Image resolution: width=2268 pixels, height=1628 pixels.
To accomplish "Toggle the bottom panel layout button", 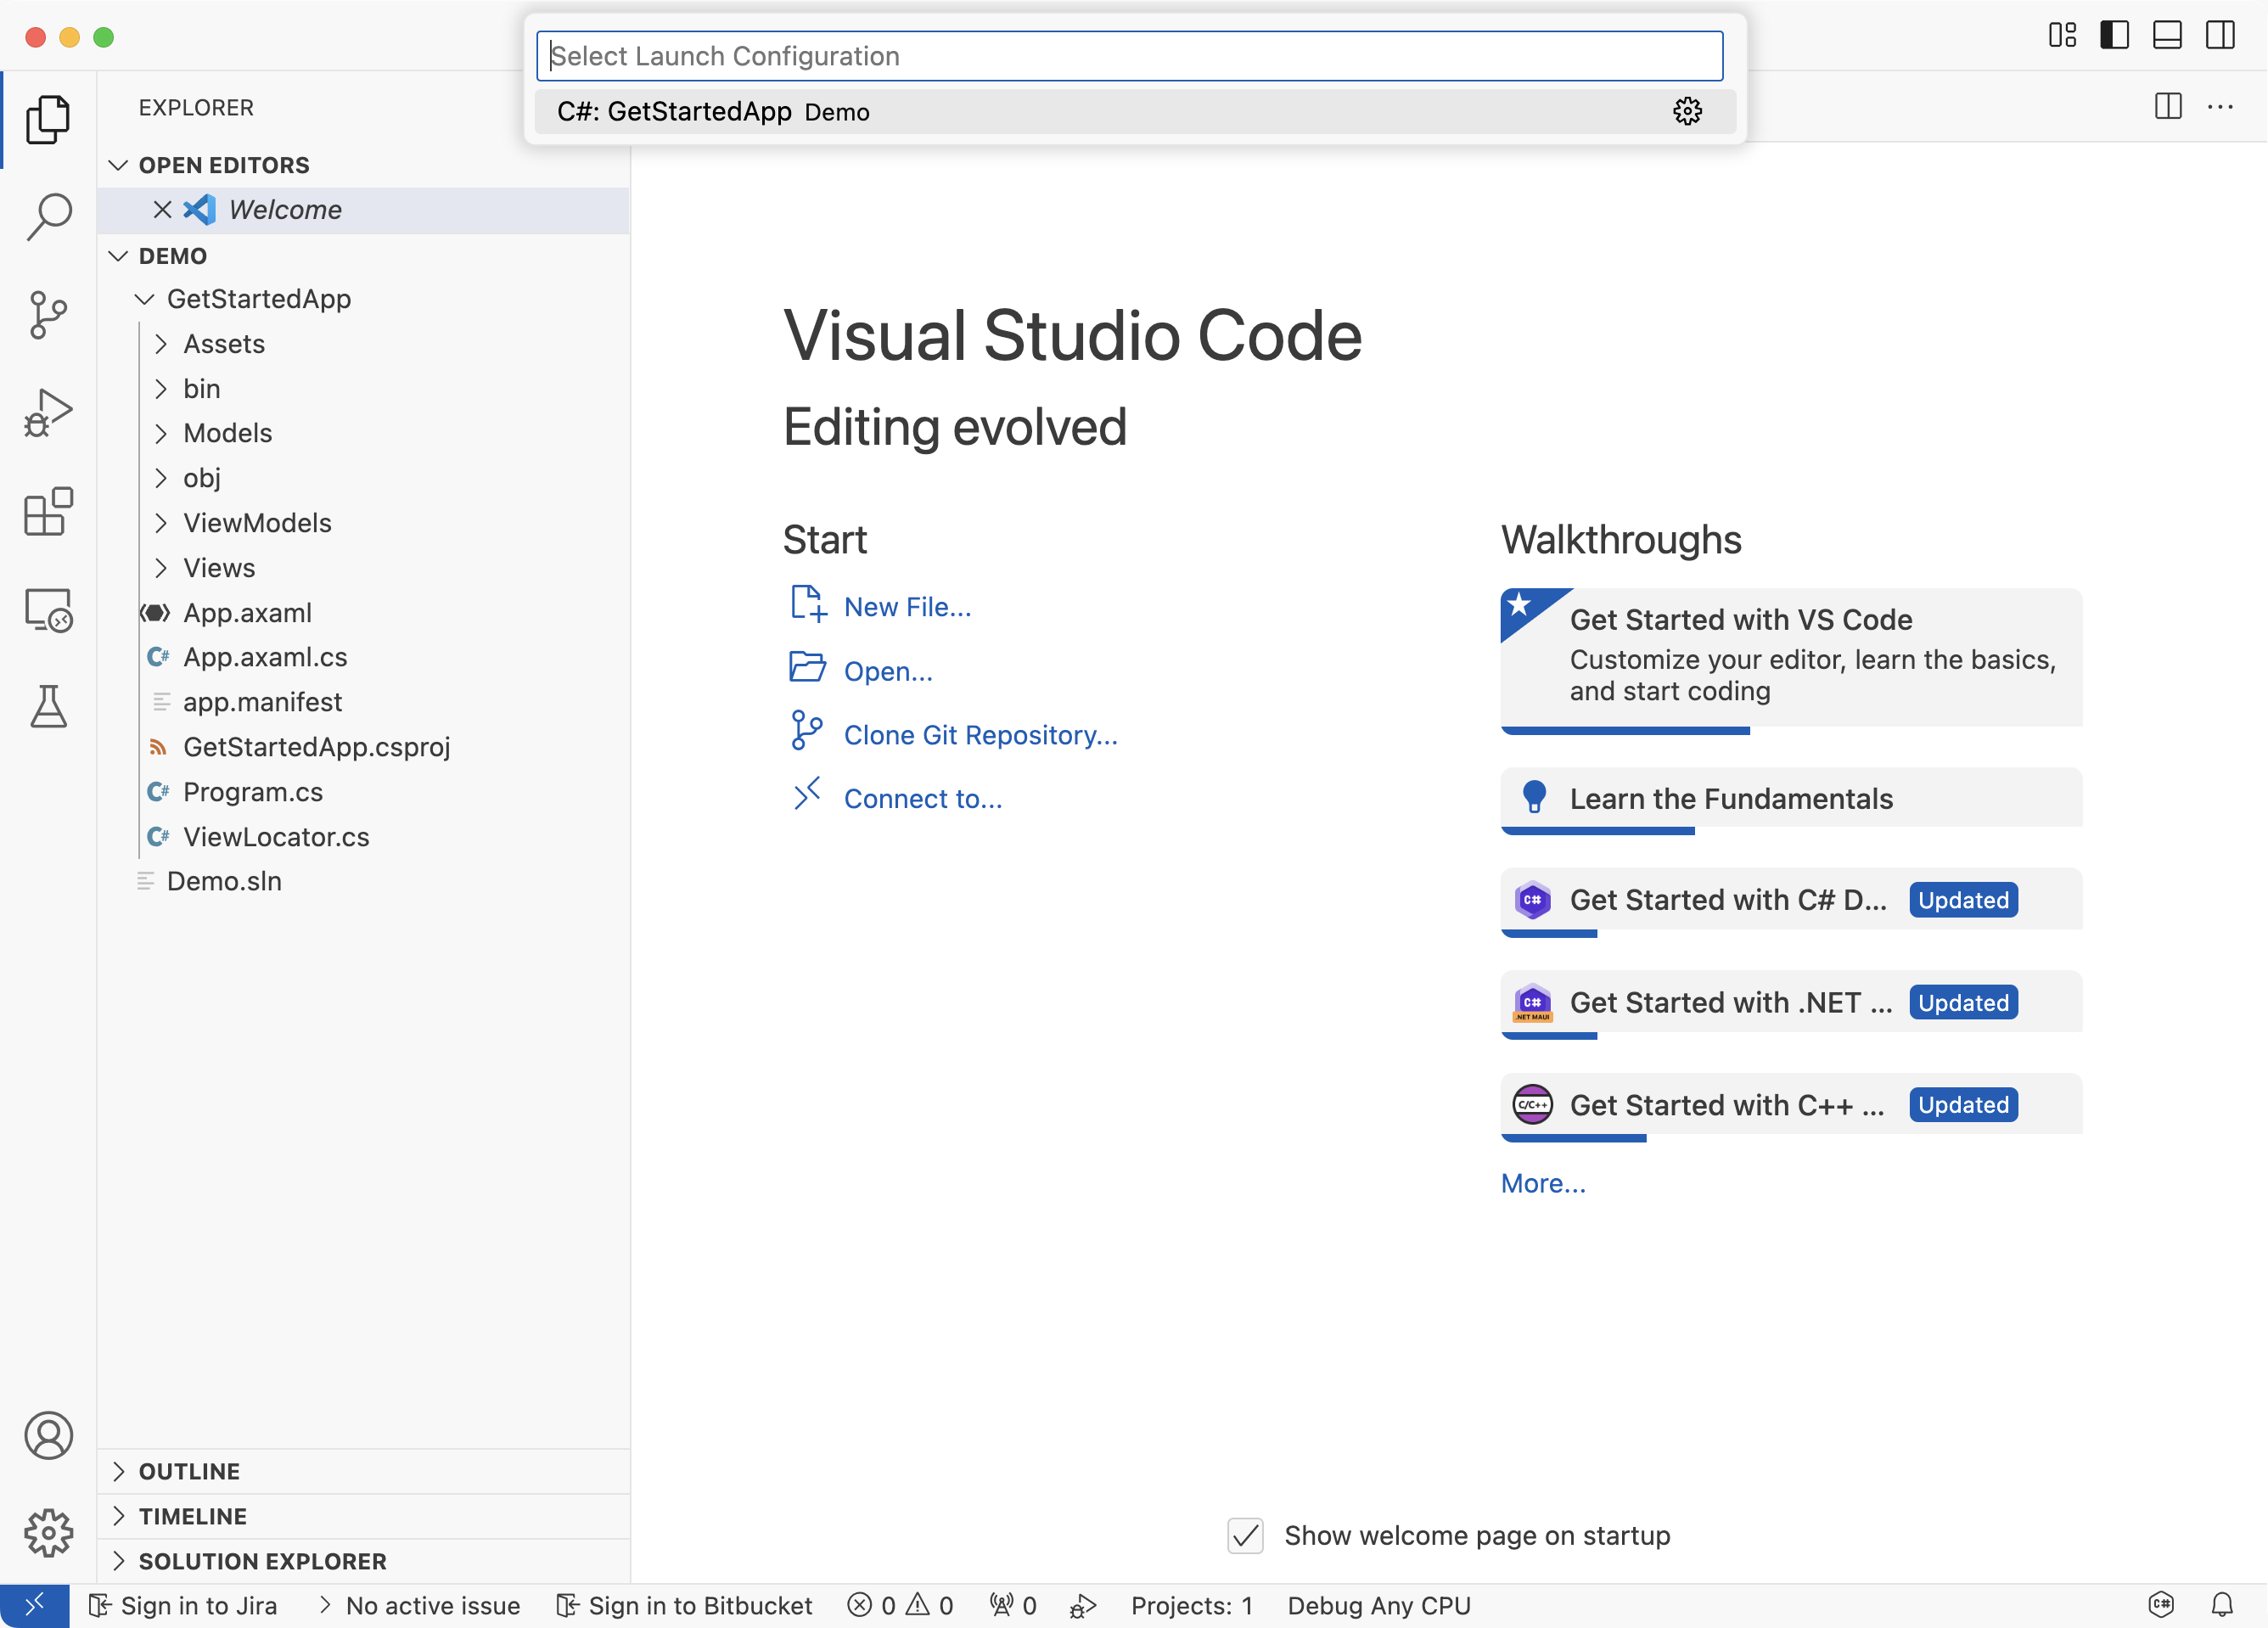I will [x=2167, y=36].
